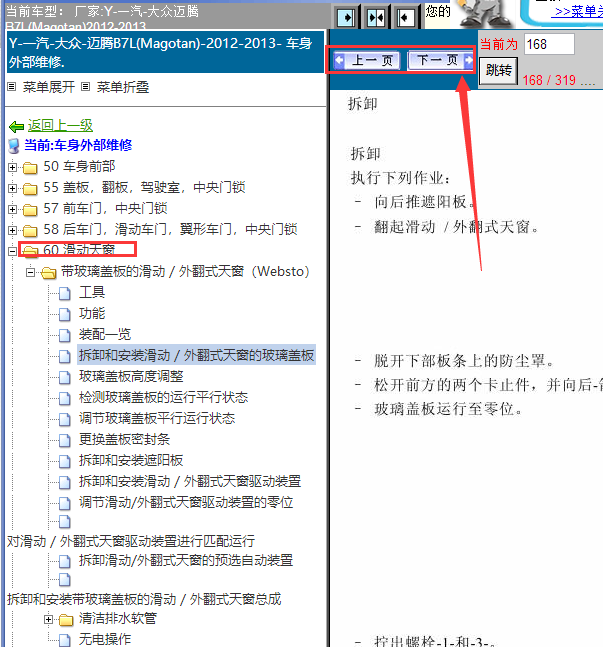This screenshot has width=603, height=647.
Task: Expand the 50 车身前部 tree node
Action: coord(12,168)
